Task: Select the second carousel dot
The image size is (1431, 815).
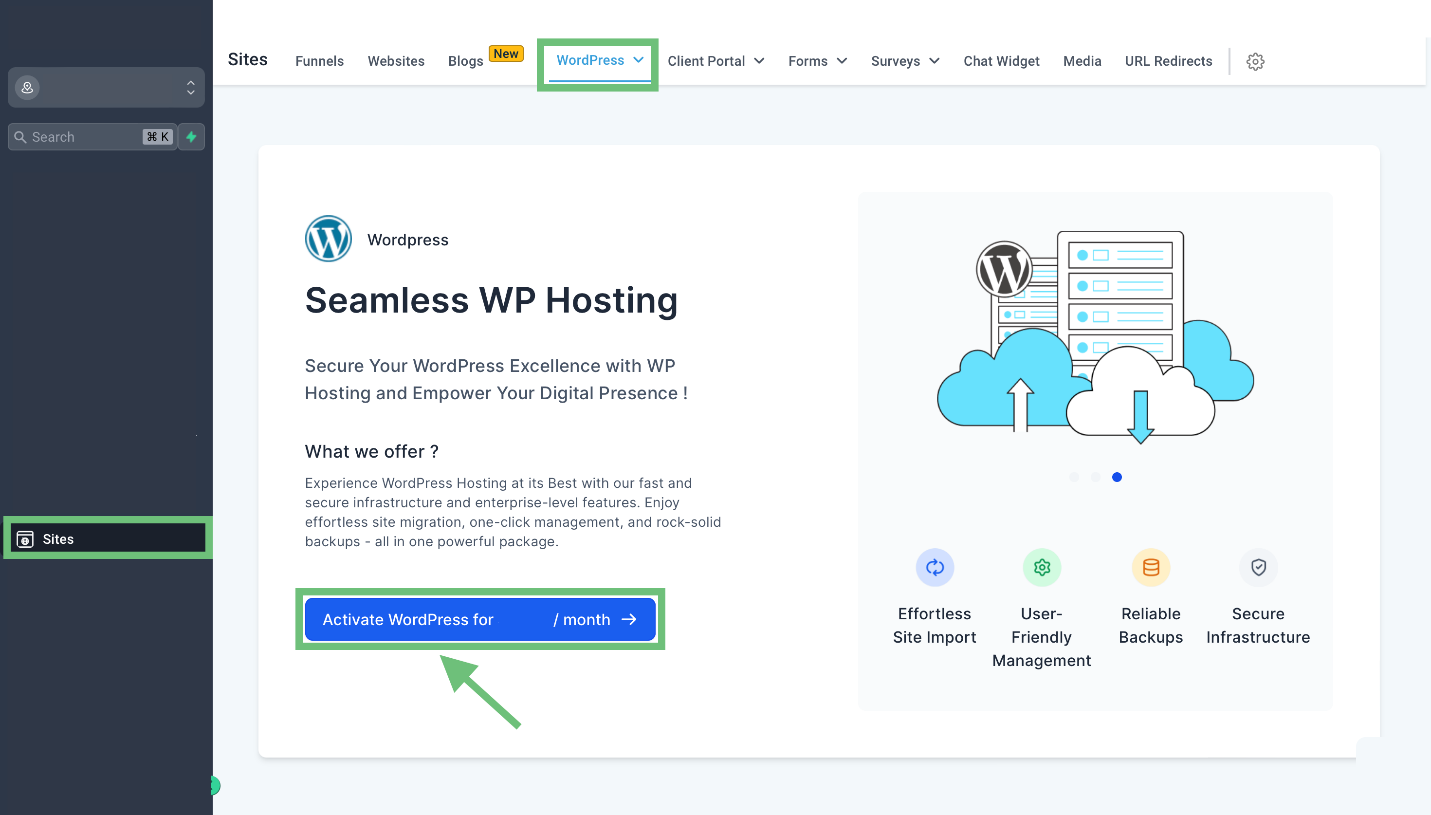Action: [x=1095, y=477]
